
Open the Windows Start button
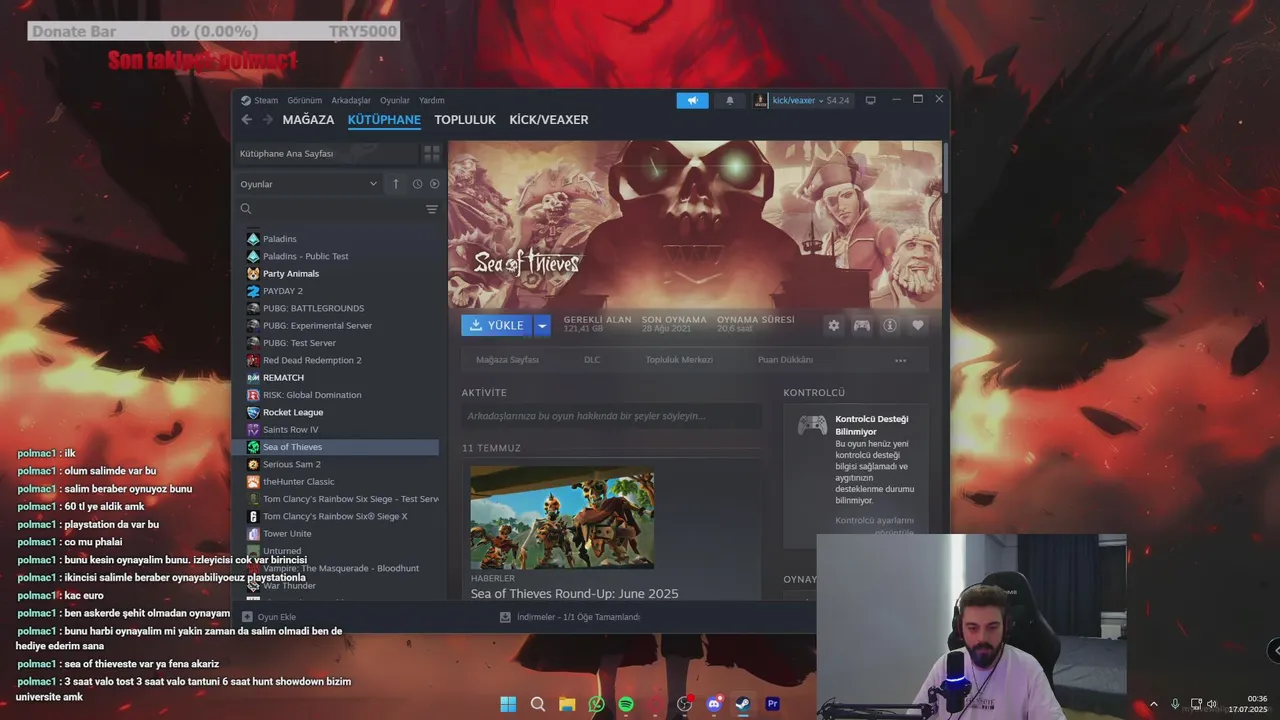[x=508, y=704]
